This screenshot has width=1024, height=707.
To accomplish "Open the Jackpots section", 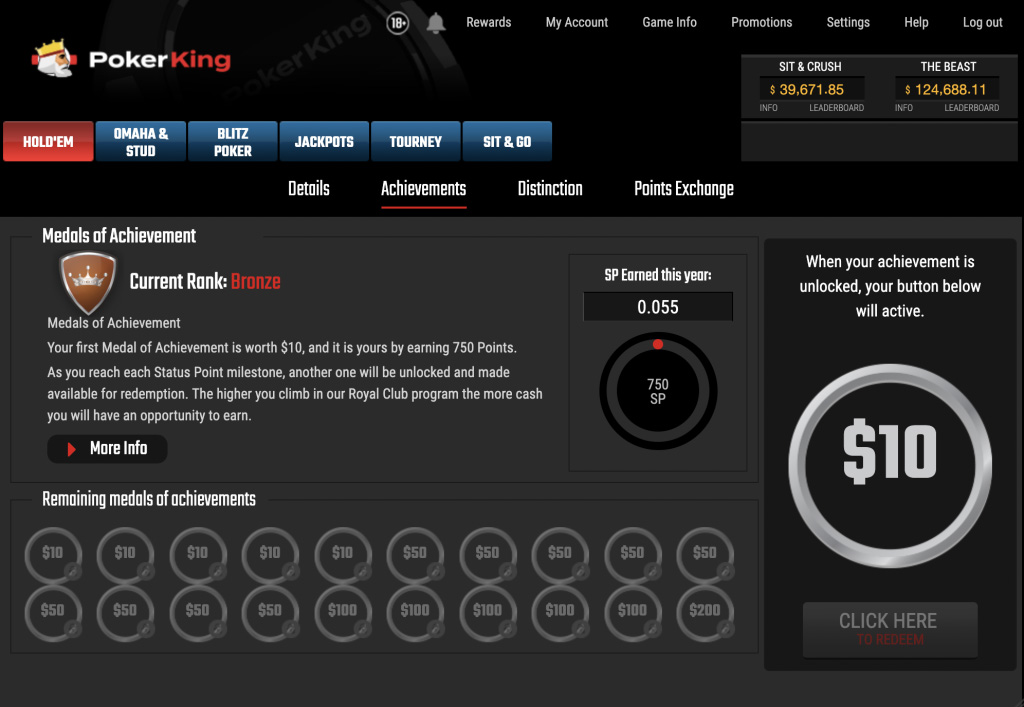I will 324,142.
